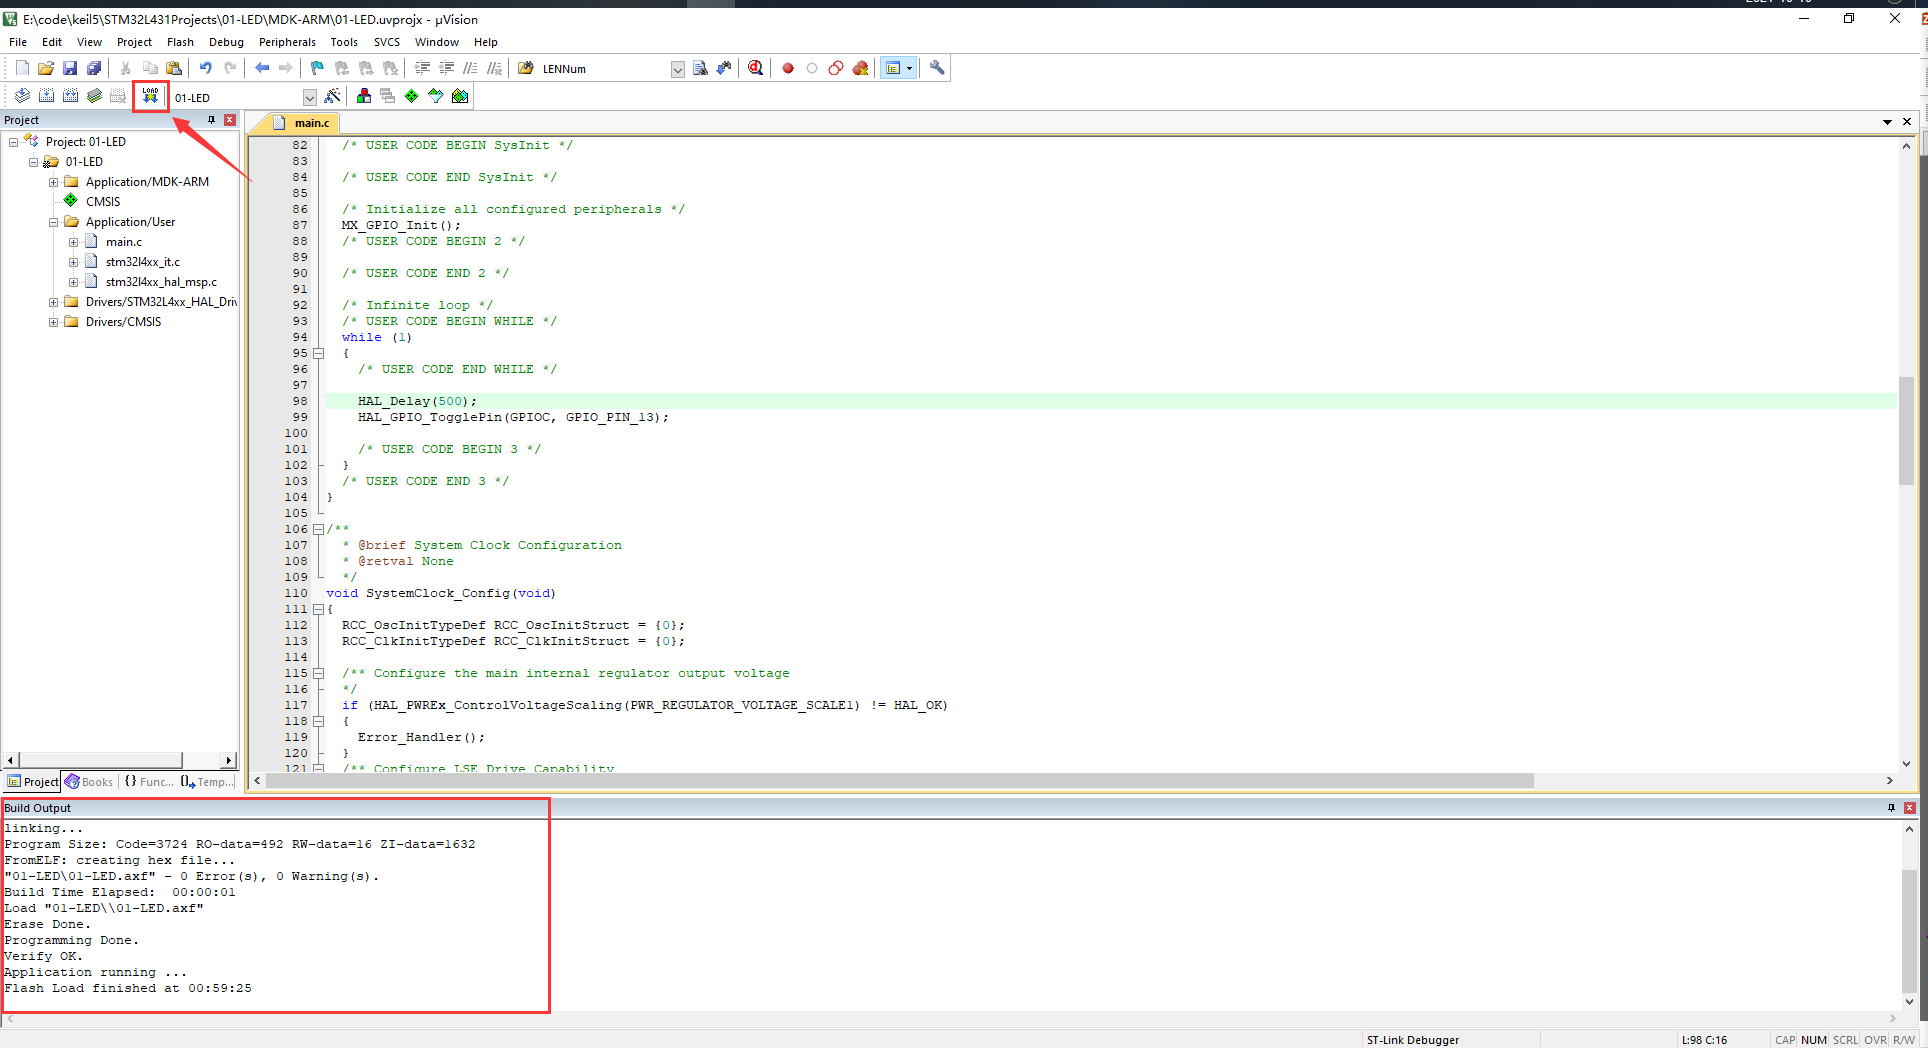Open a file using the Open icon
This screenshot has width=1928, height=1048.
[x=46, y=68]
